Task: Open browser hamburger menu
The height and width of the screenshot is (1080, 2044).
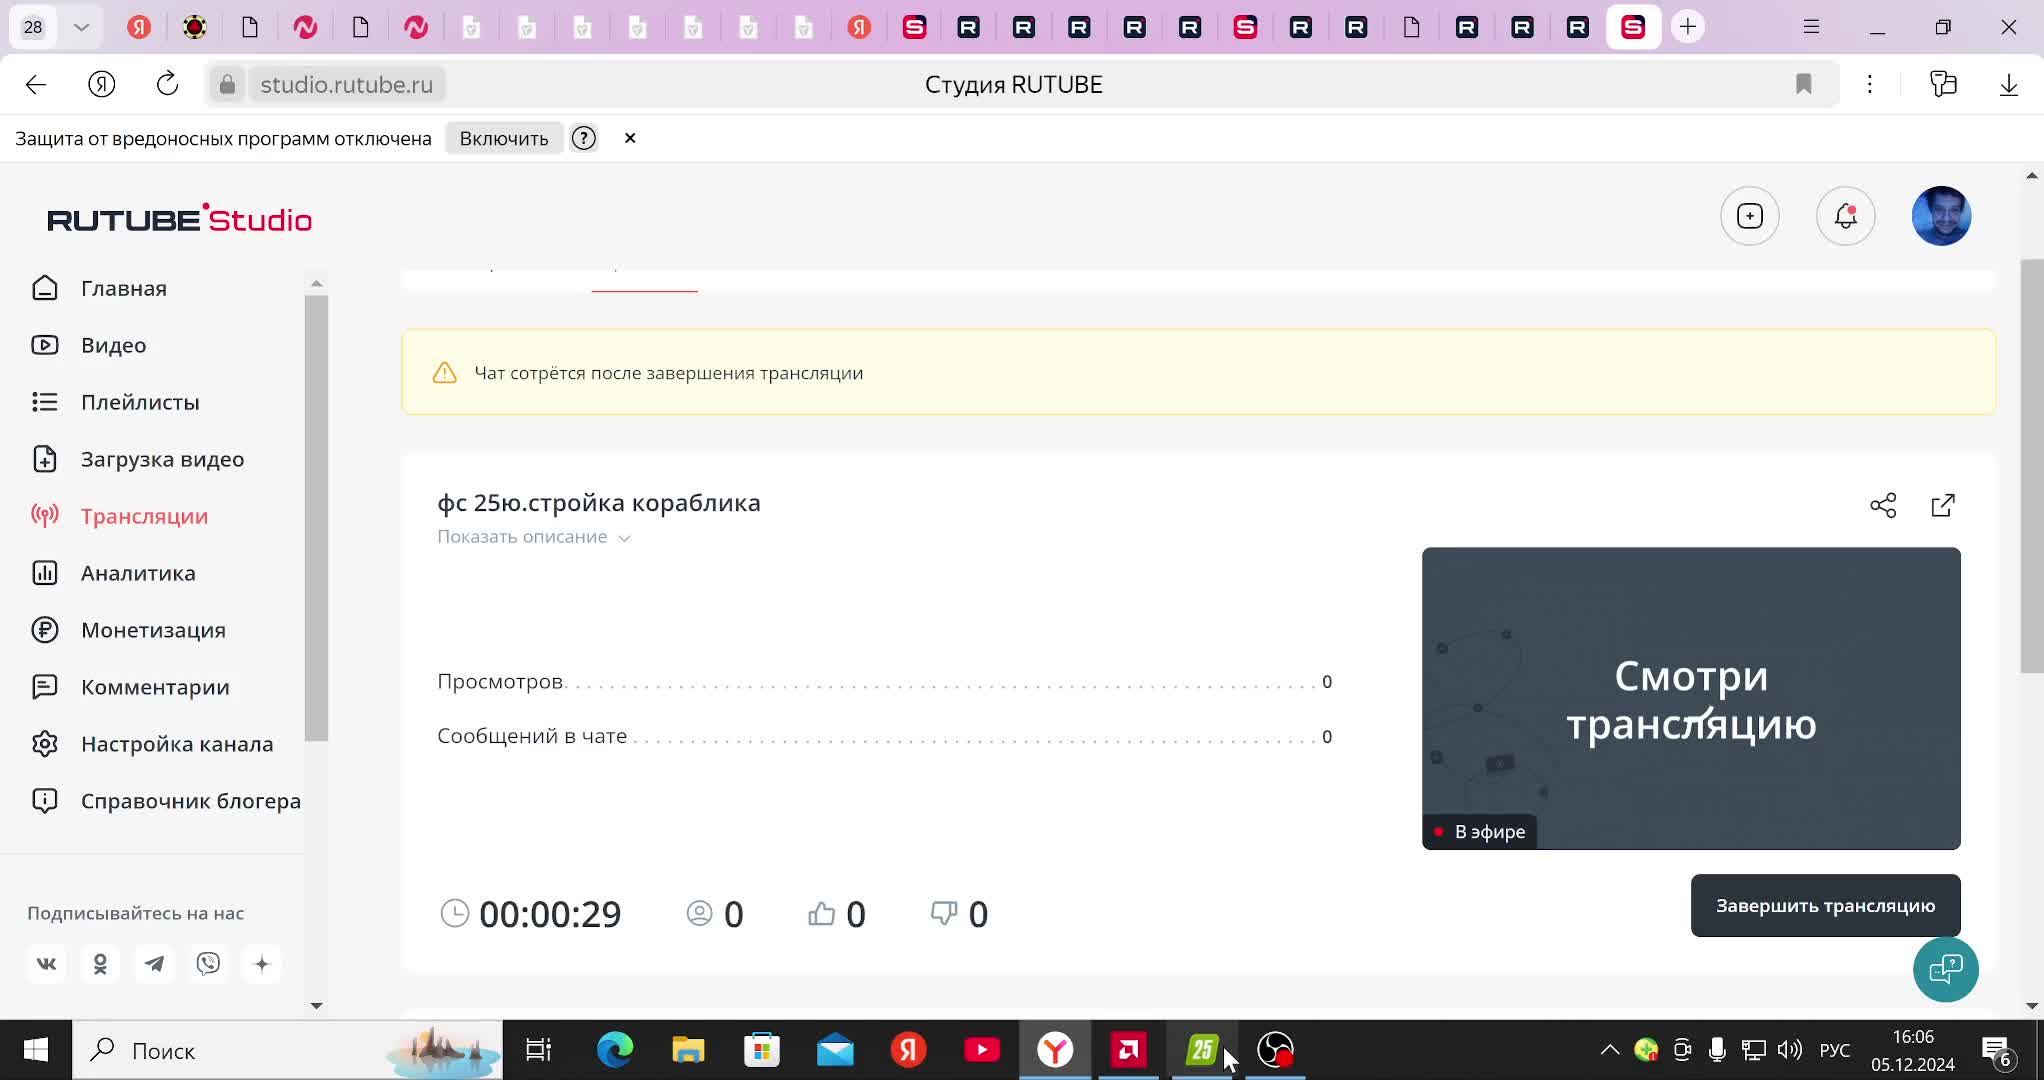Action: point(1811,27)
